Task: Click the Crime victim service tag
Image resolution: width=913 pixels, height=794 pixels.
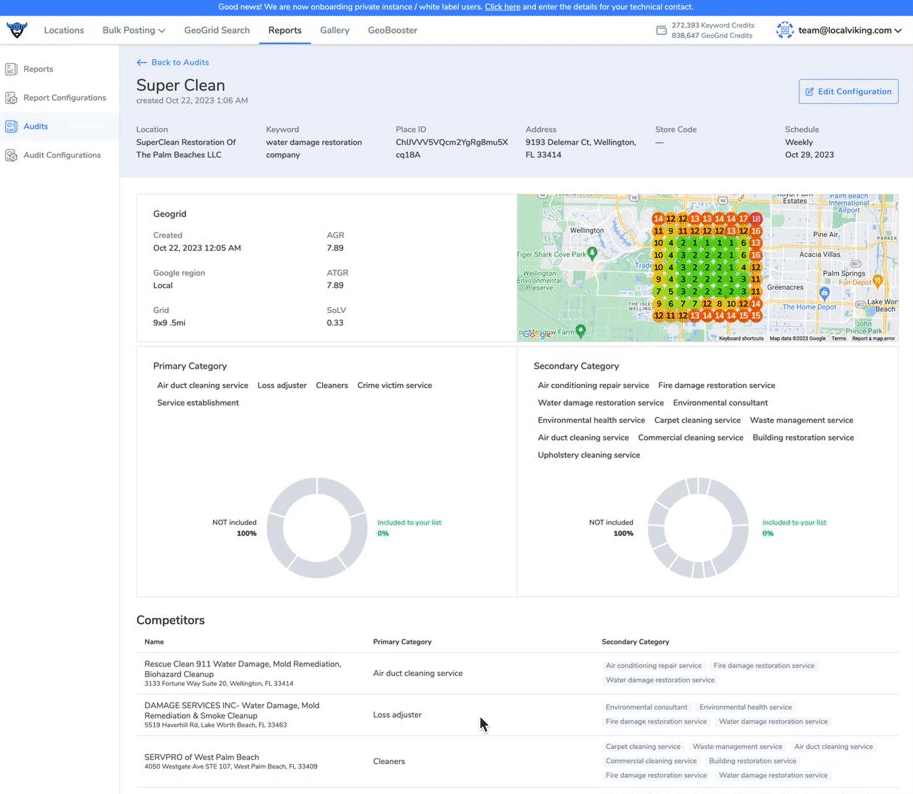Action: 395,385
